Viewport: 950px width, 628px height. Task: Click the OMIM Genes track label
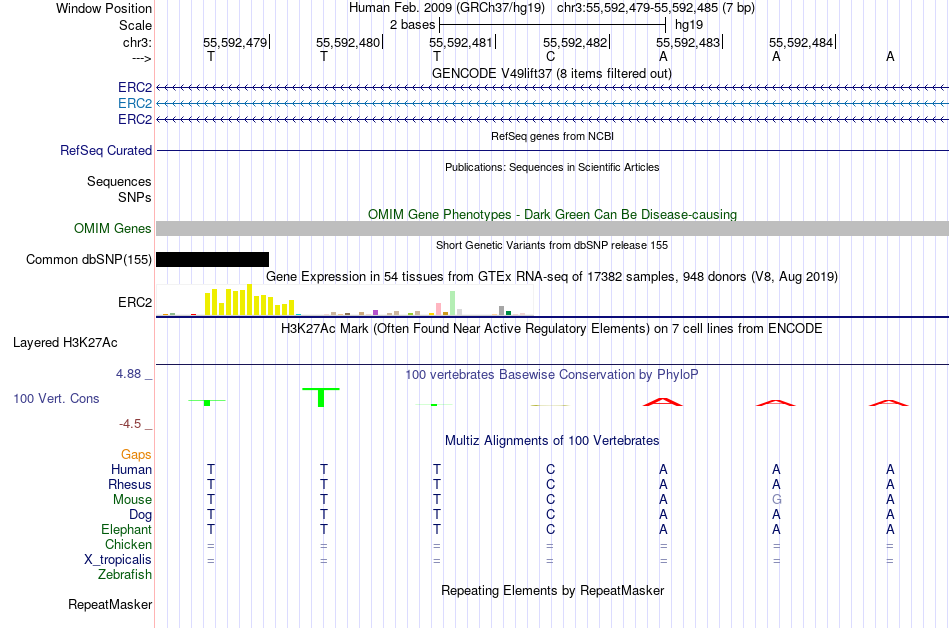click(112, 228)
